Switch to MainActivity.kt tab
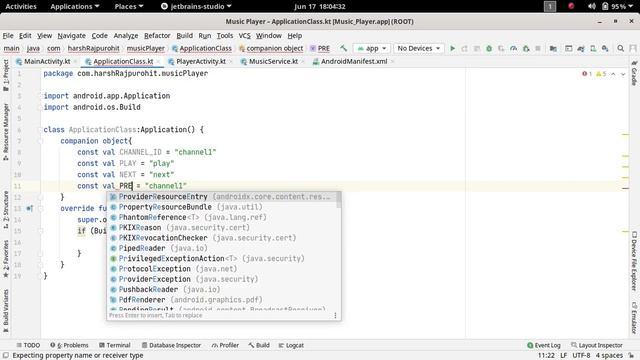This screenshot has width=640, height=360. 47,61
